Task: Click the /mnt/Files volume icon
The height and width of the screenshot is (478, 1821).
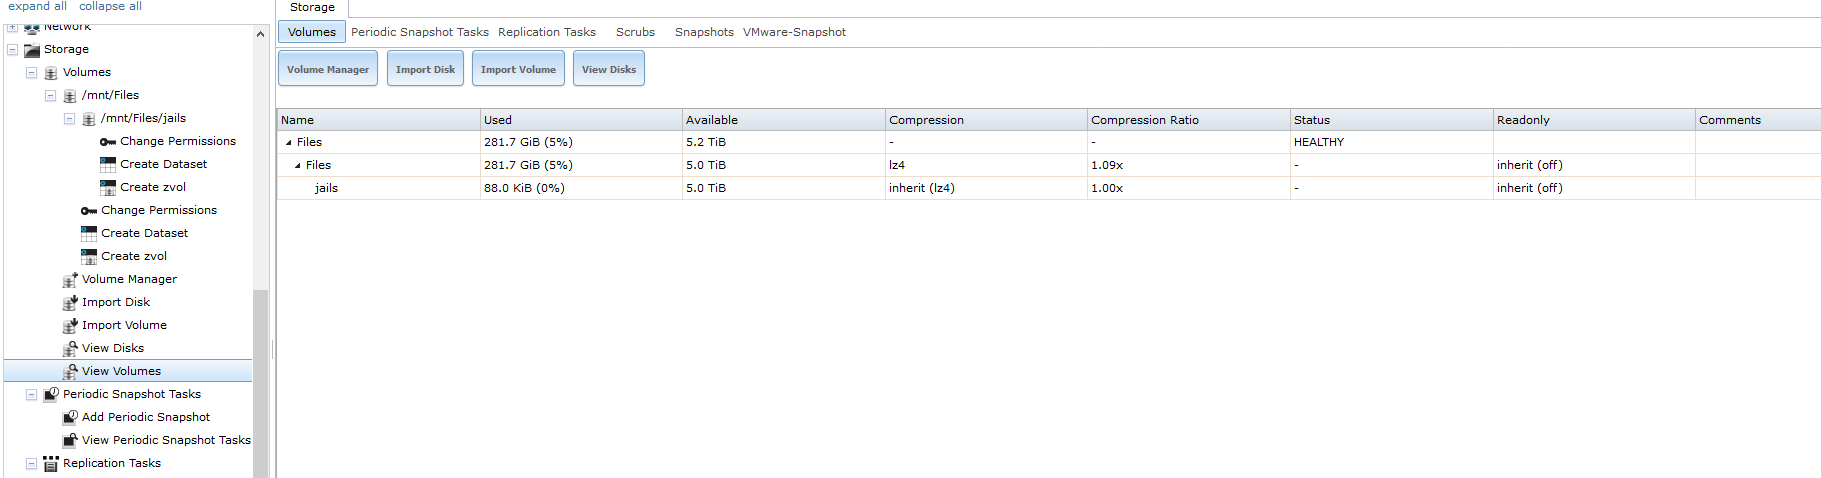Action: (x=70, y=95)
